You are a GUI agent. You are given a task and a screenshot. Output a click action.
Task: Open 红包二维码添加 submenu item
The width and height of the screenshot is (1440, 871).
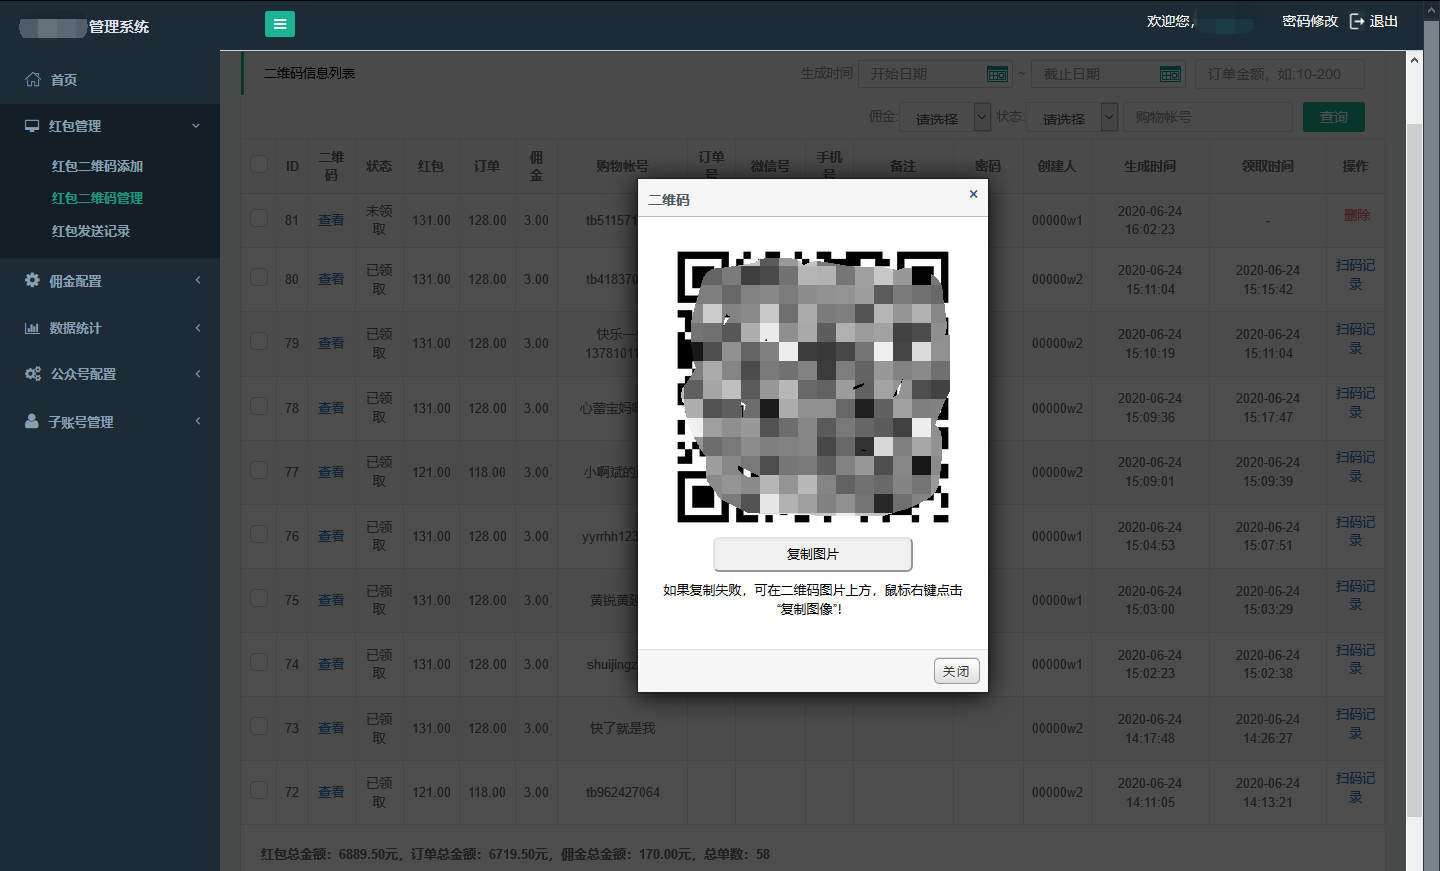(x=97, y=166)
